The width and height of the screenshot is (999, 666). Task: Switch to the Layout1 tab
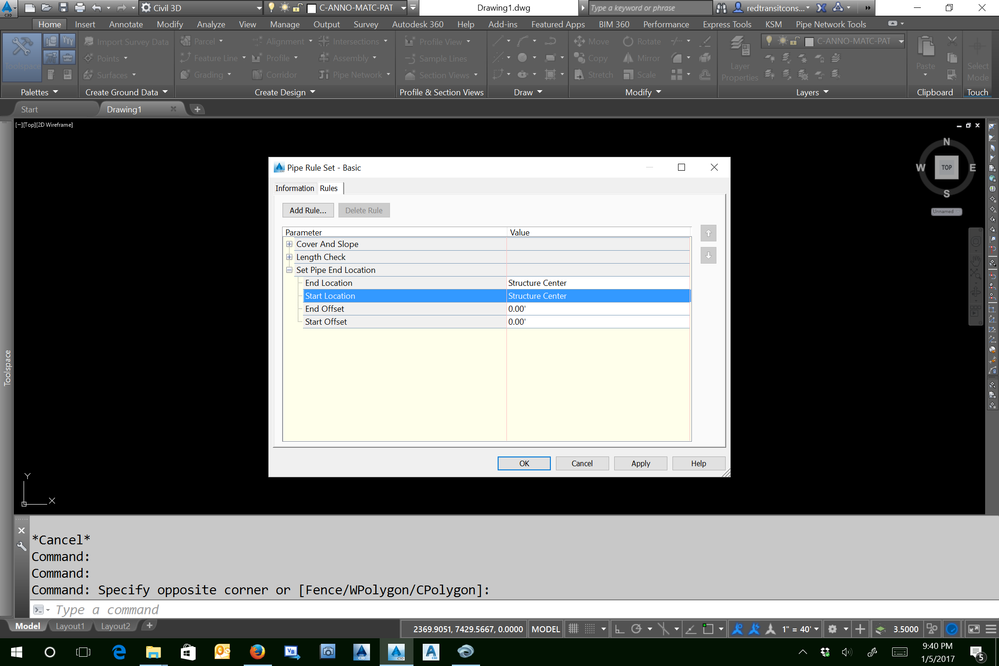(69, 626)
